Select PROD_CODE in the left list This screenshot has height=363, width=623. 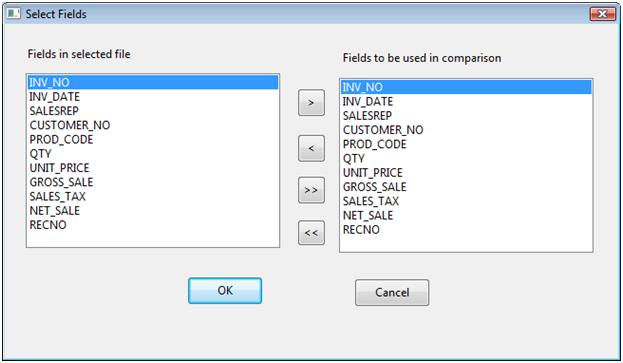pyautogui.click(x=153, y=139)
